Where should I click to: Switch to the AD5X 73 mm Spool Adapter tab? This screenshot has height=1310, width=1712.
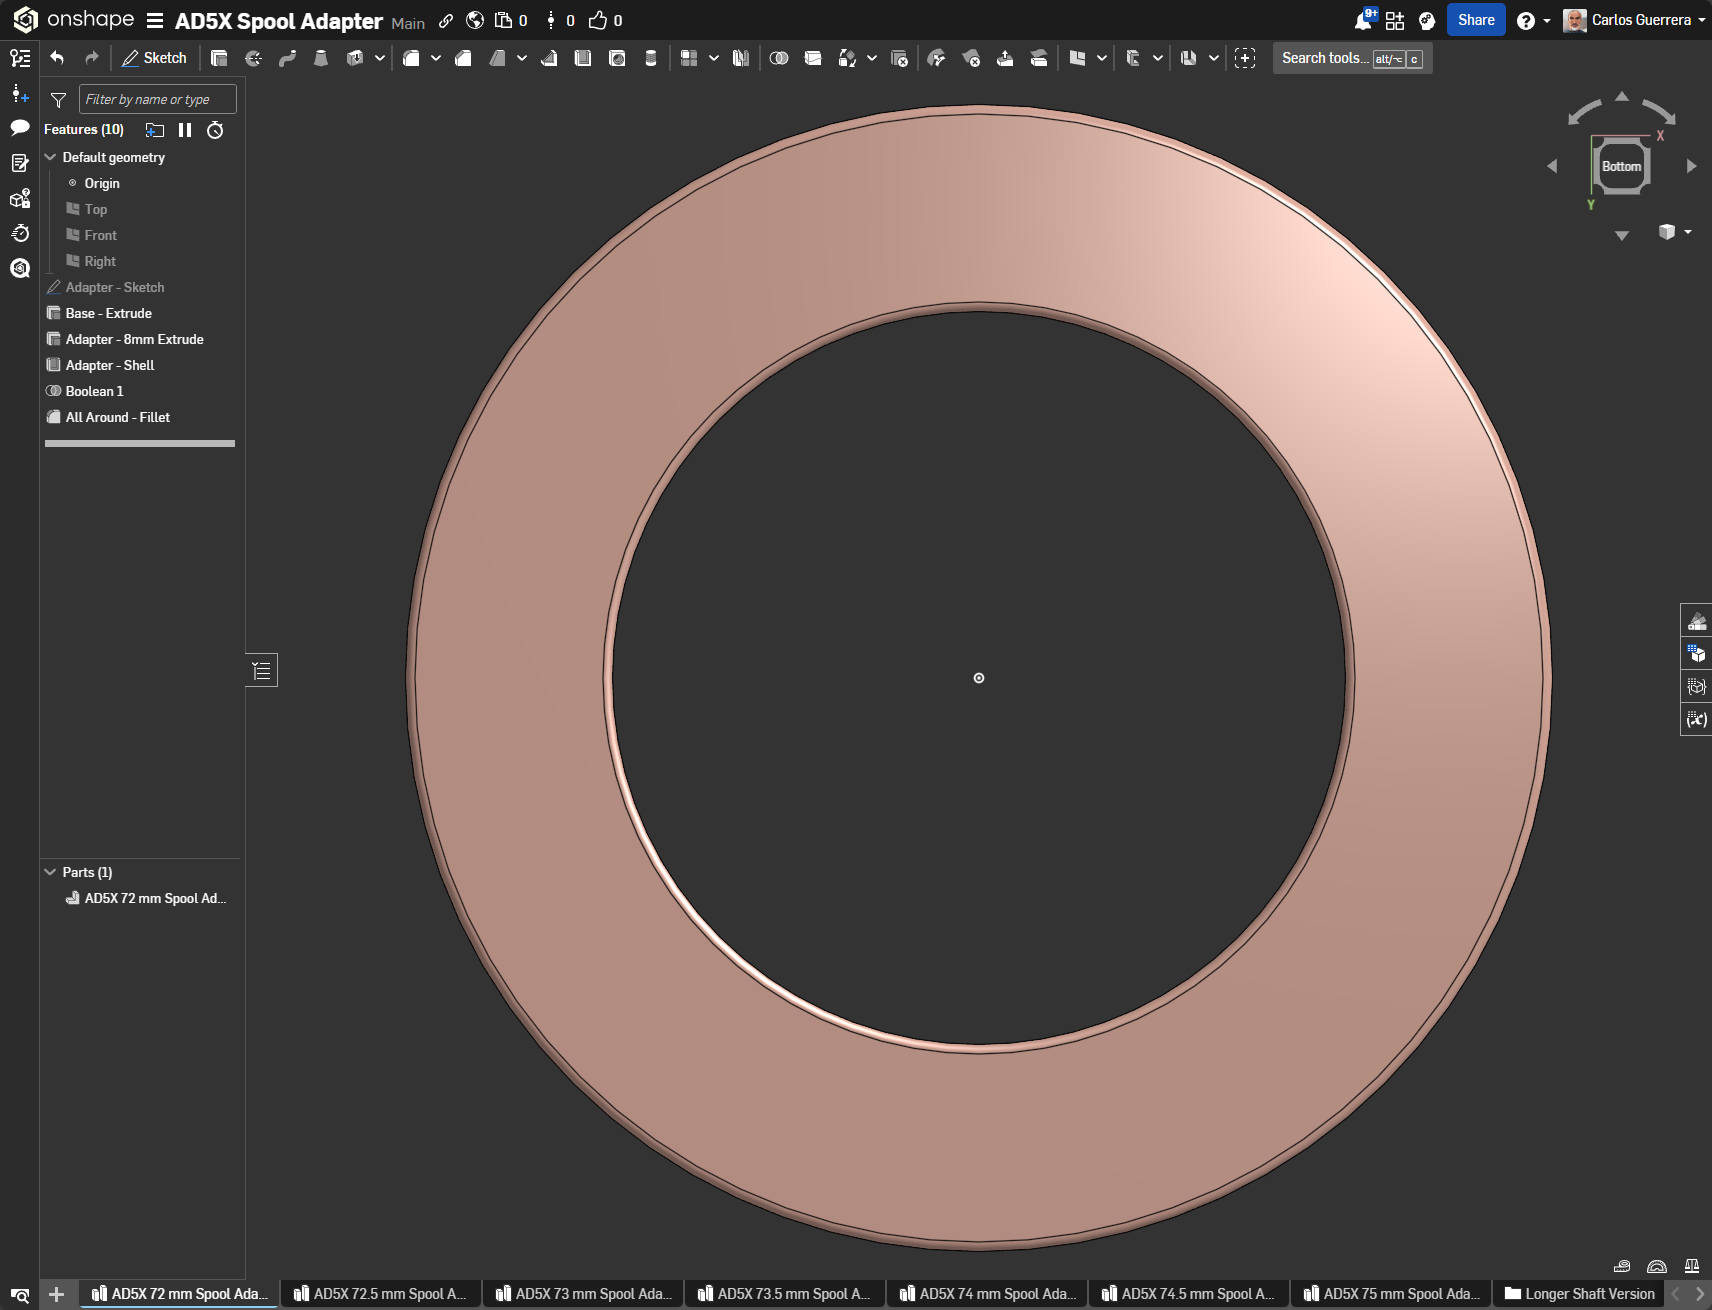click(x=584, y=1294)
